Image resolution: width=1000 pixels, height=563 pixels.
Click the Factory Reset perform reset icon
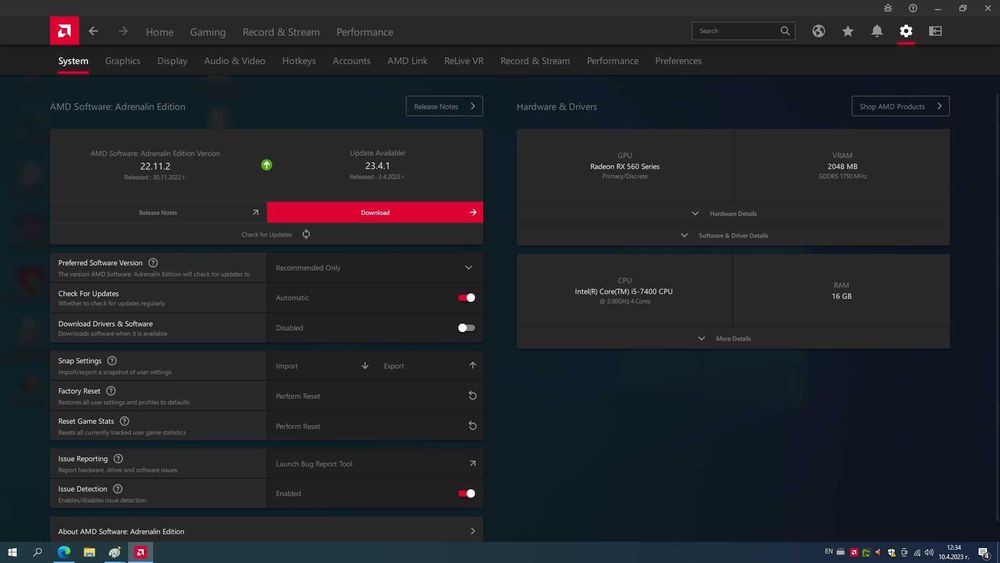pos(472,396)
